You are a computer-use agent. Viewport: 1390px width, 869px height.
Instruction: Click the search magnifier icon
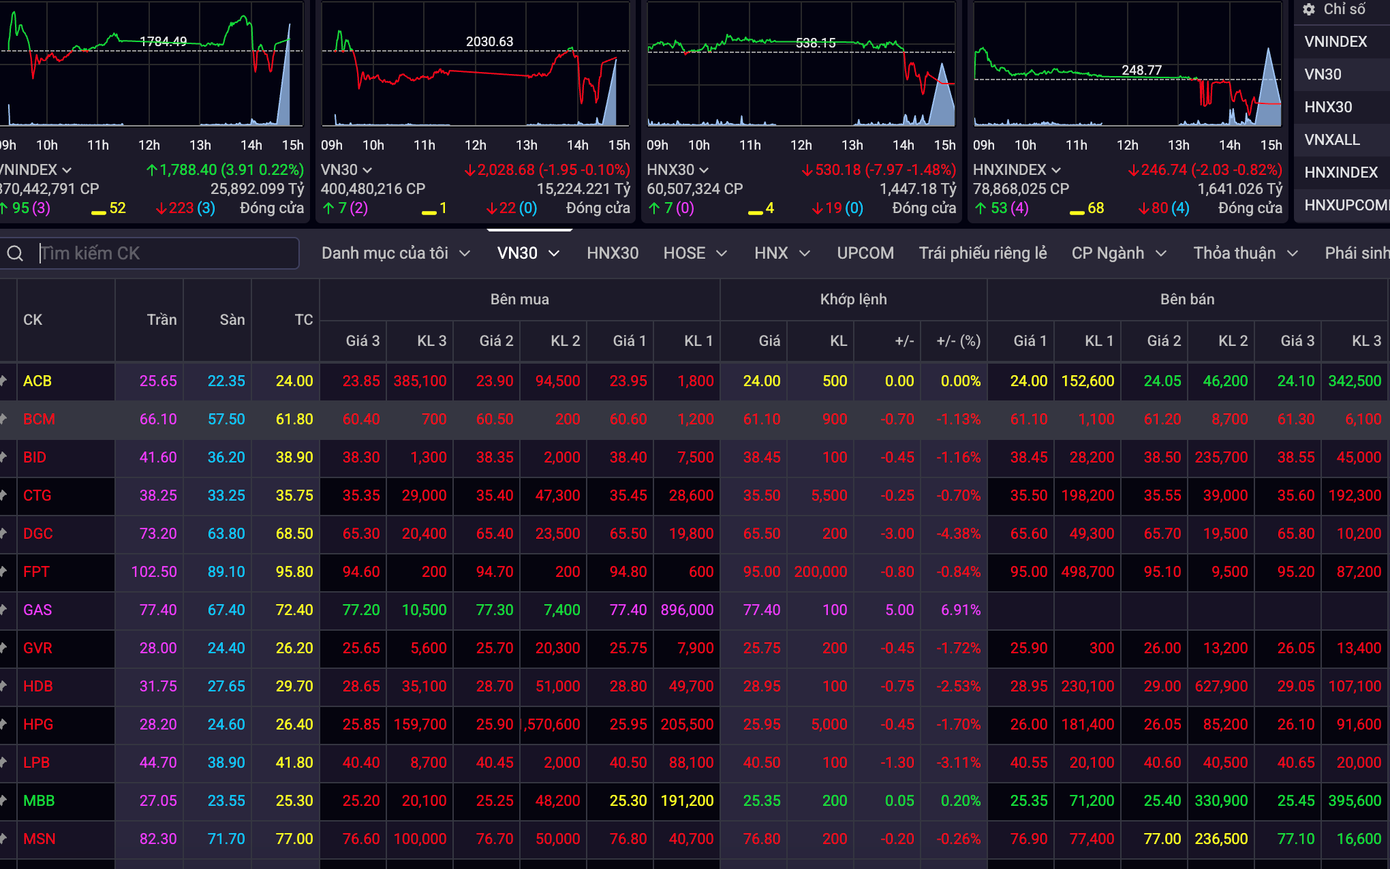point(16,254)
